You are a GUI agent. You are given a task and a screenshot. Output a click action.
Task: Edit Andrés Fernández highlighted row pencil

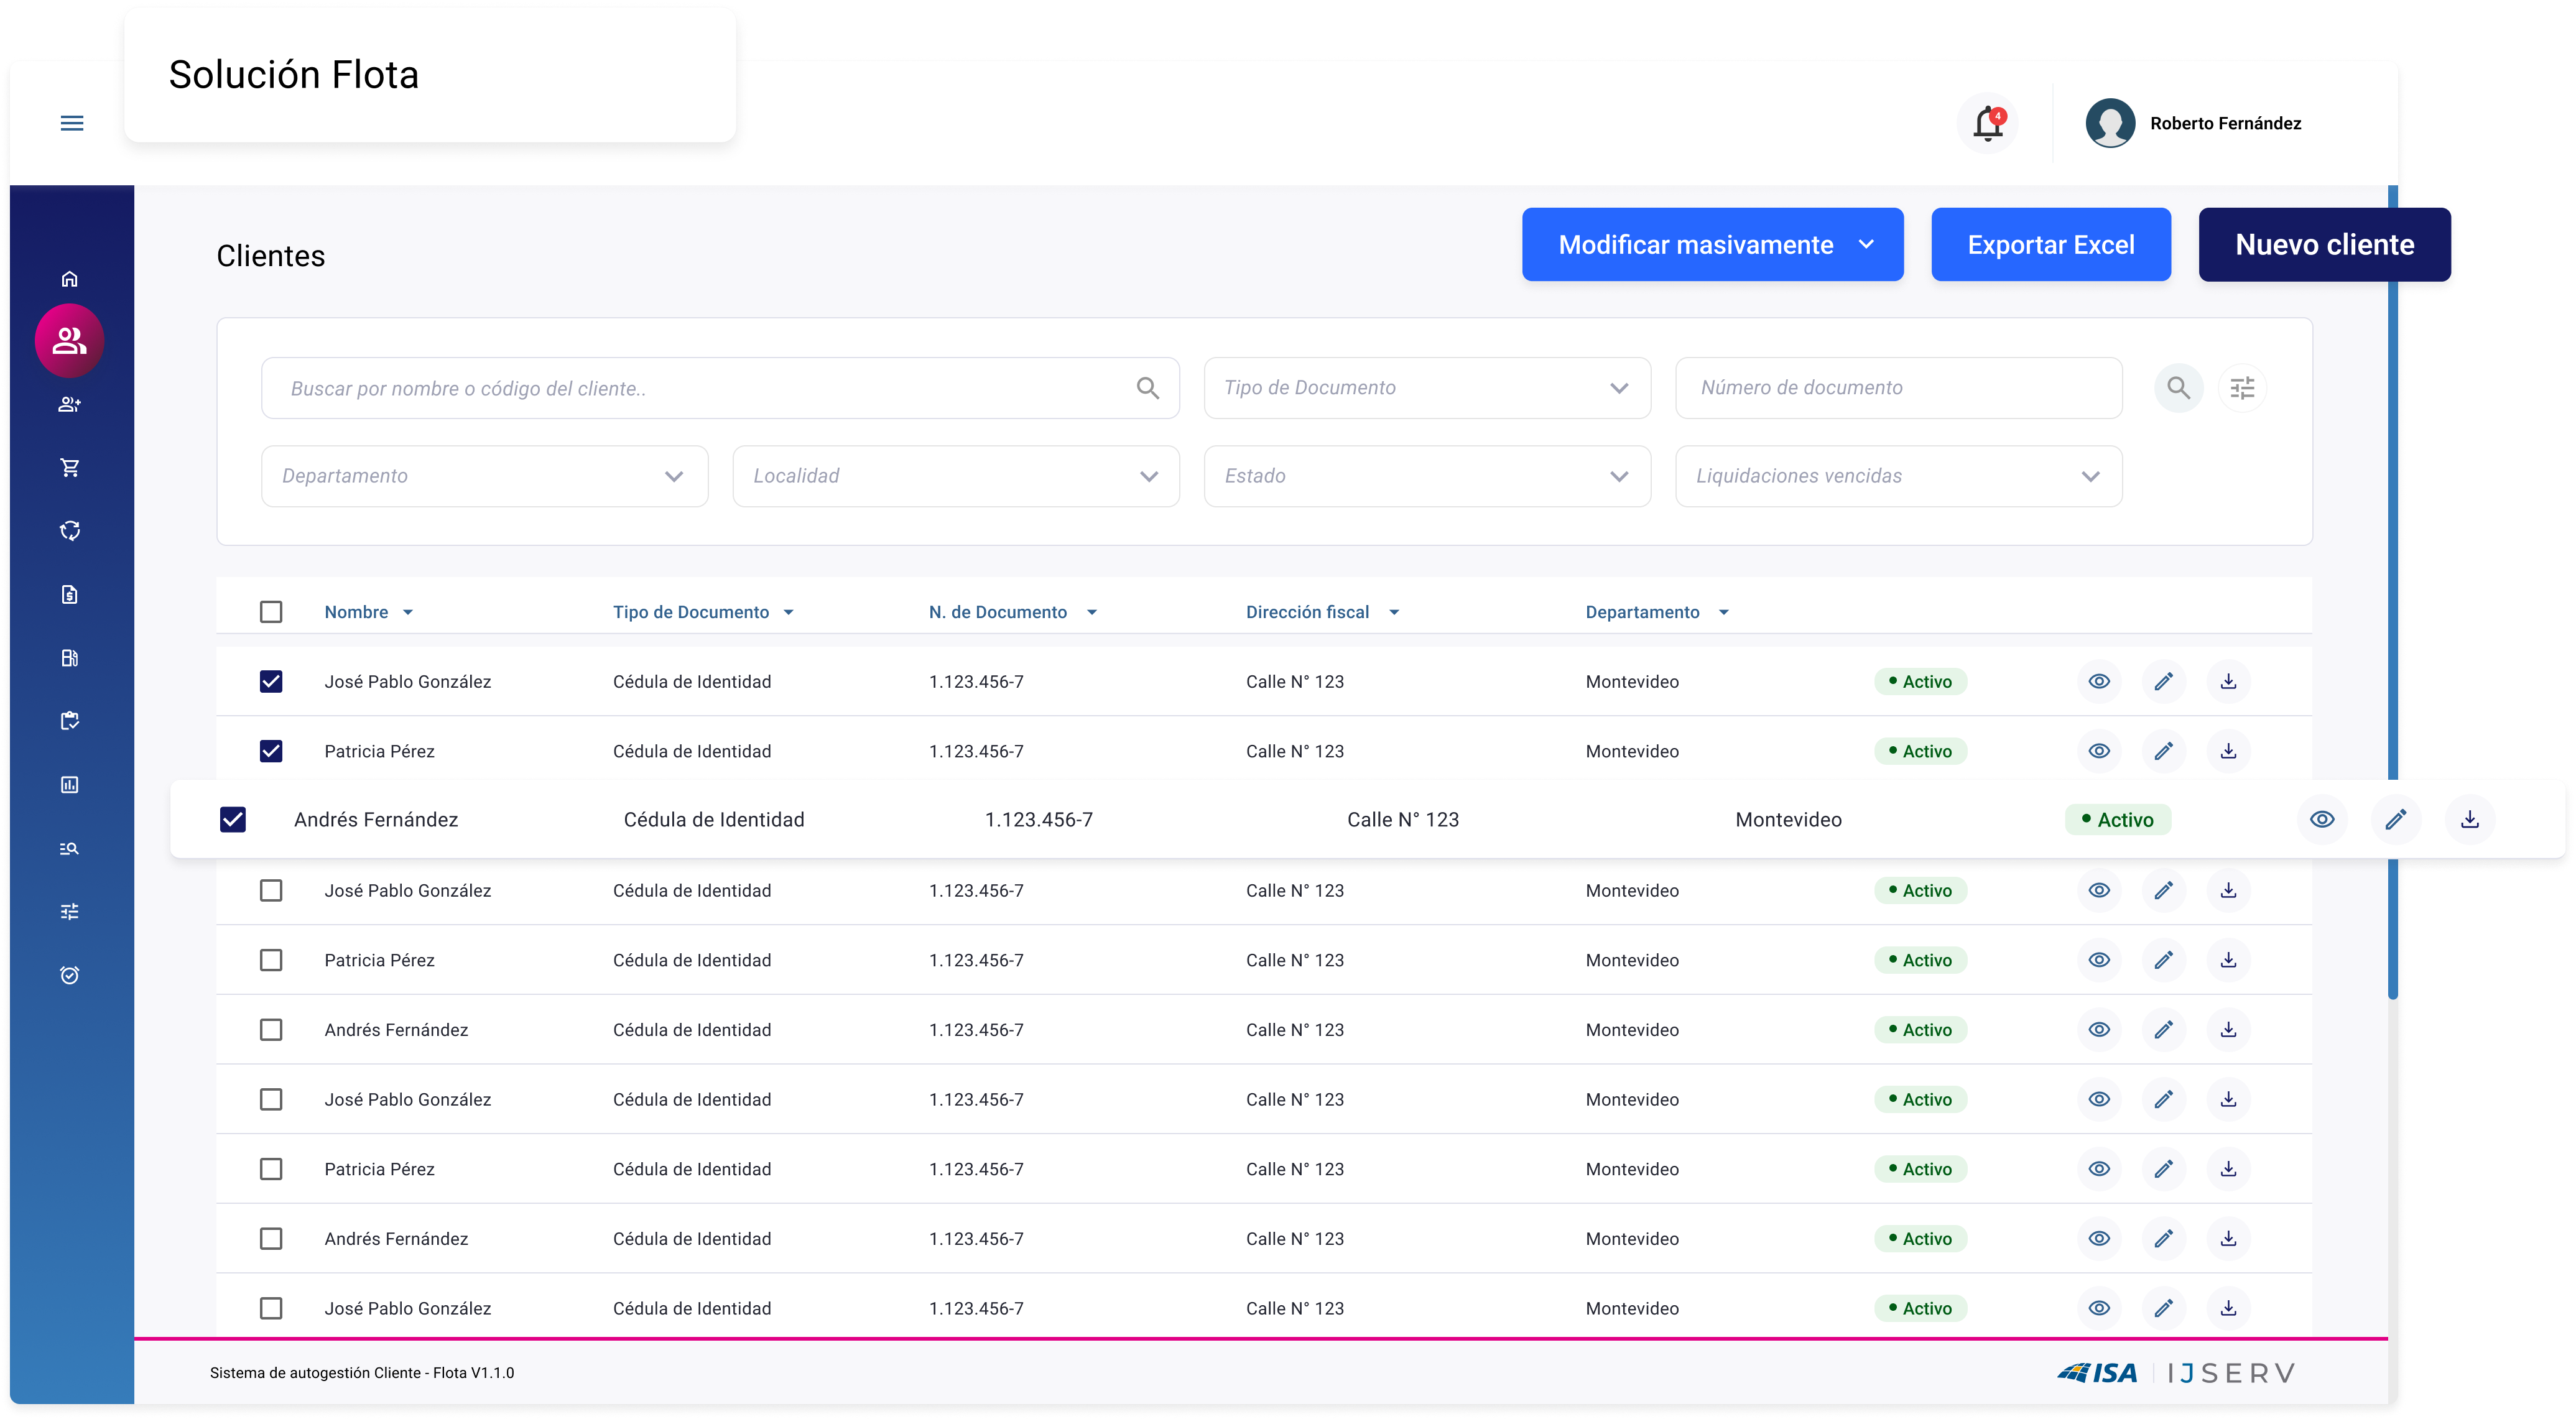[2395, 820]
